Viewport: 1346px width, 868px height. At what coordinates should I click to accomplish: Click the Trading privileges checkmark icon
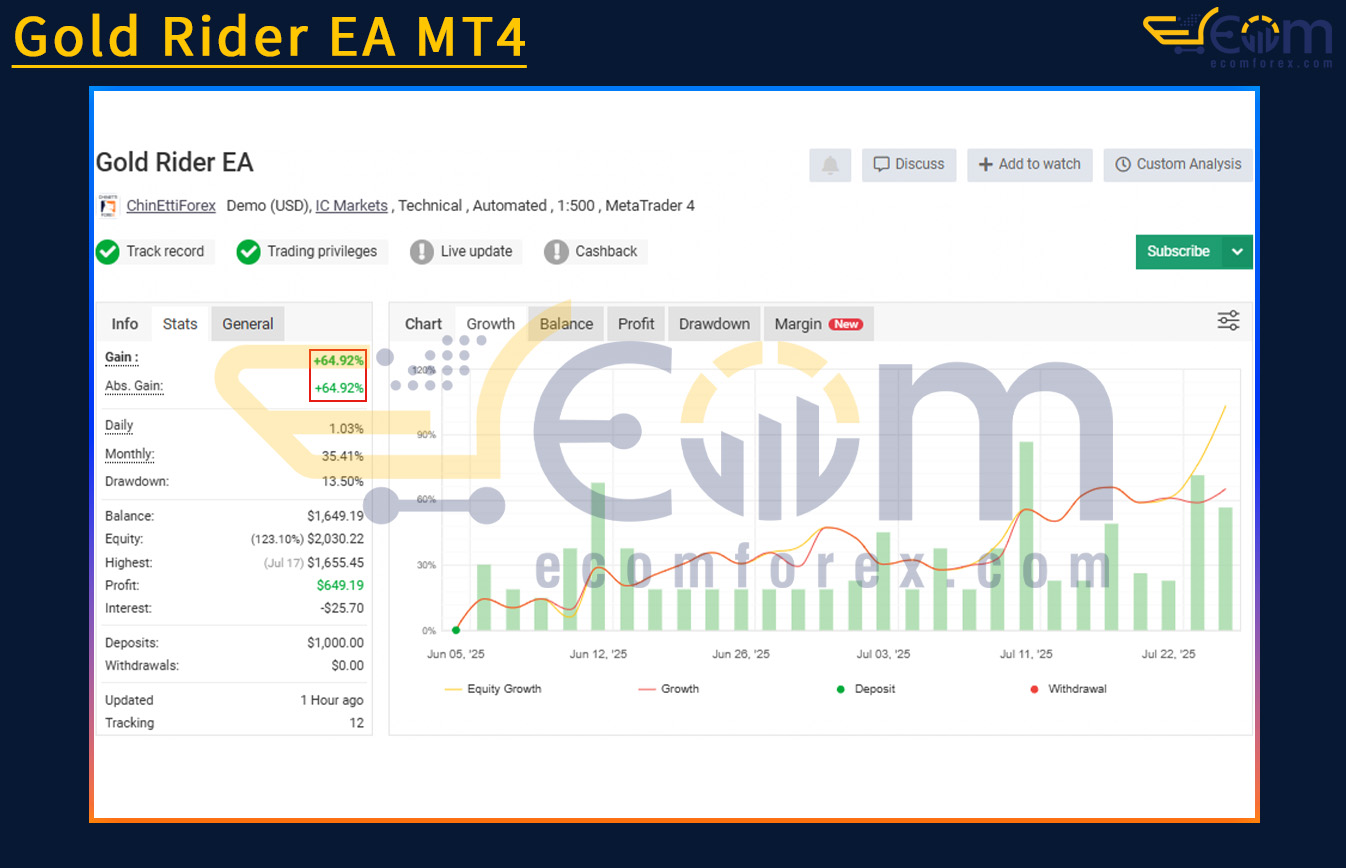[x=249, y=252]
